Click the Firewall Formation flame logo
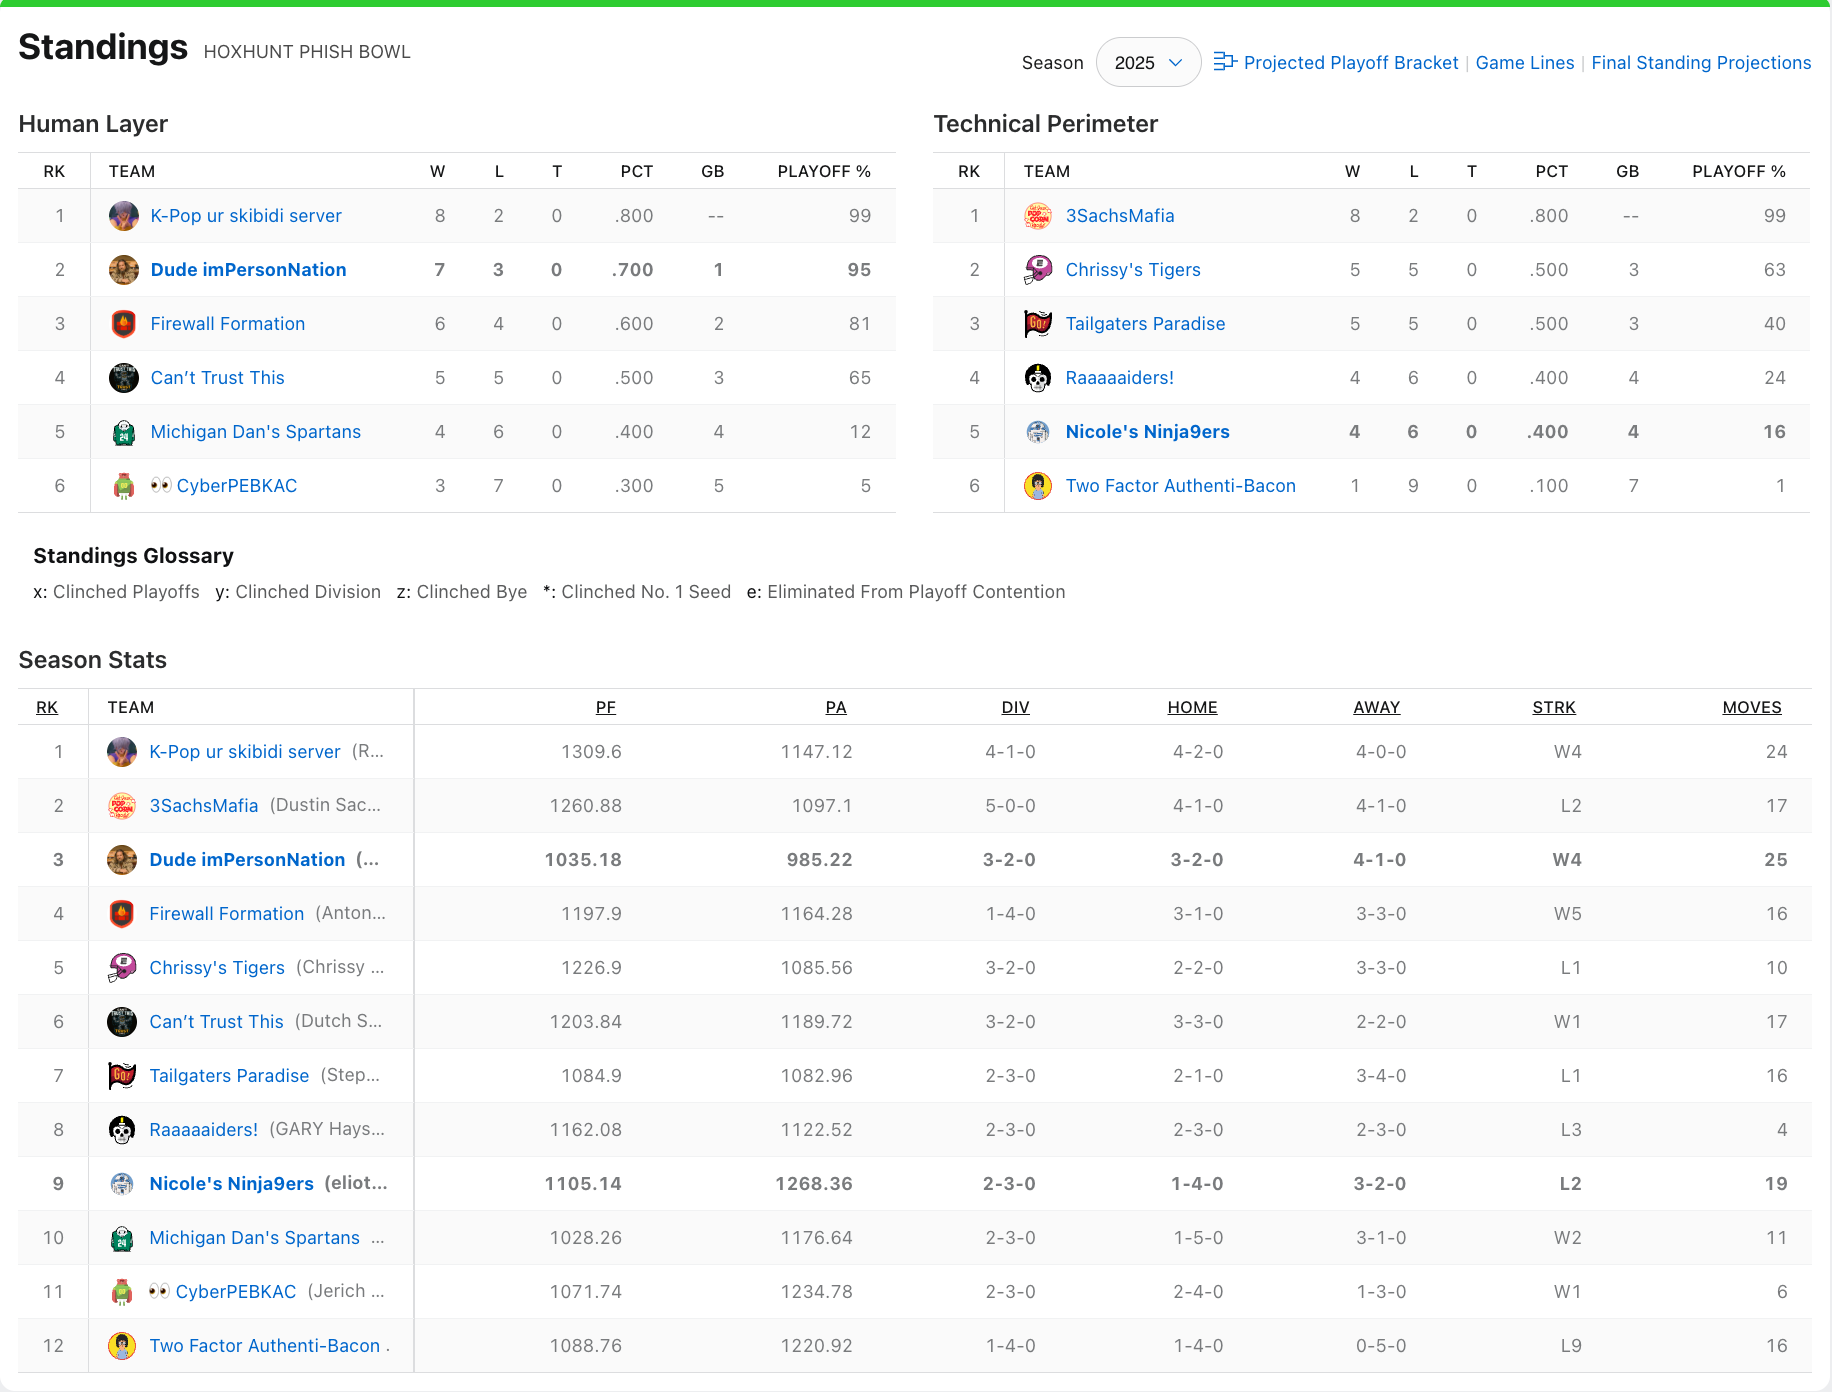 pos(123,323)
